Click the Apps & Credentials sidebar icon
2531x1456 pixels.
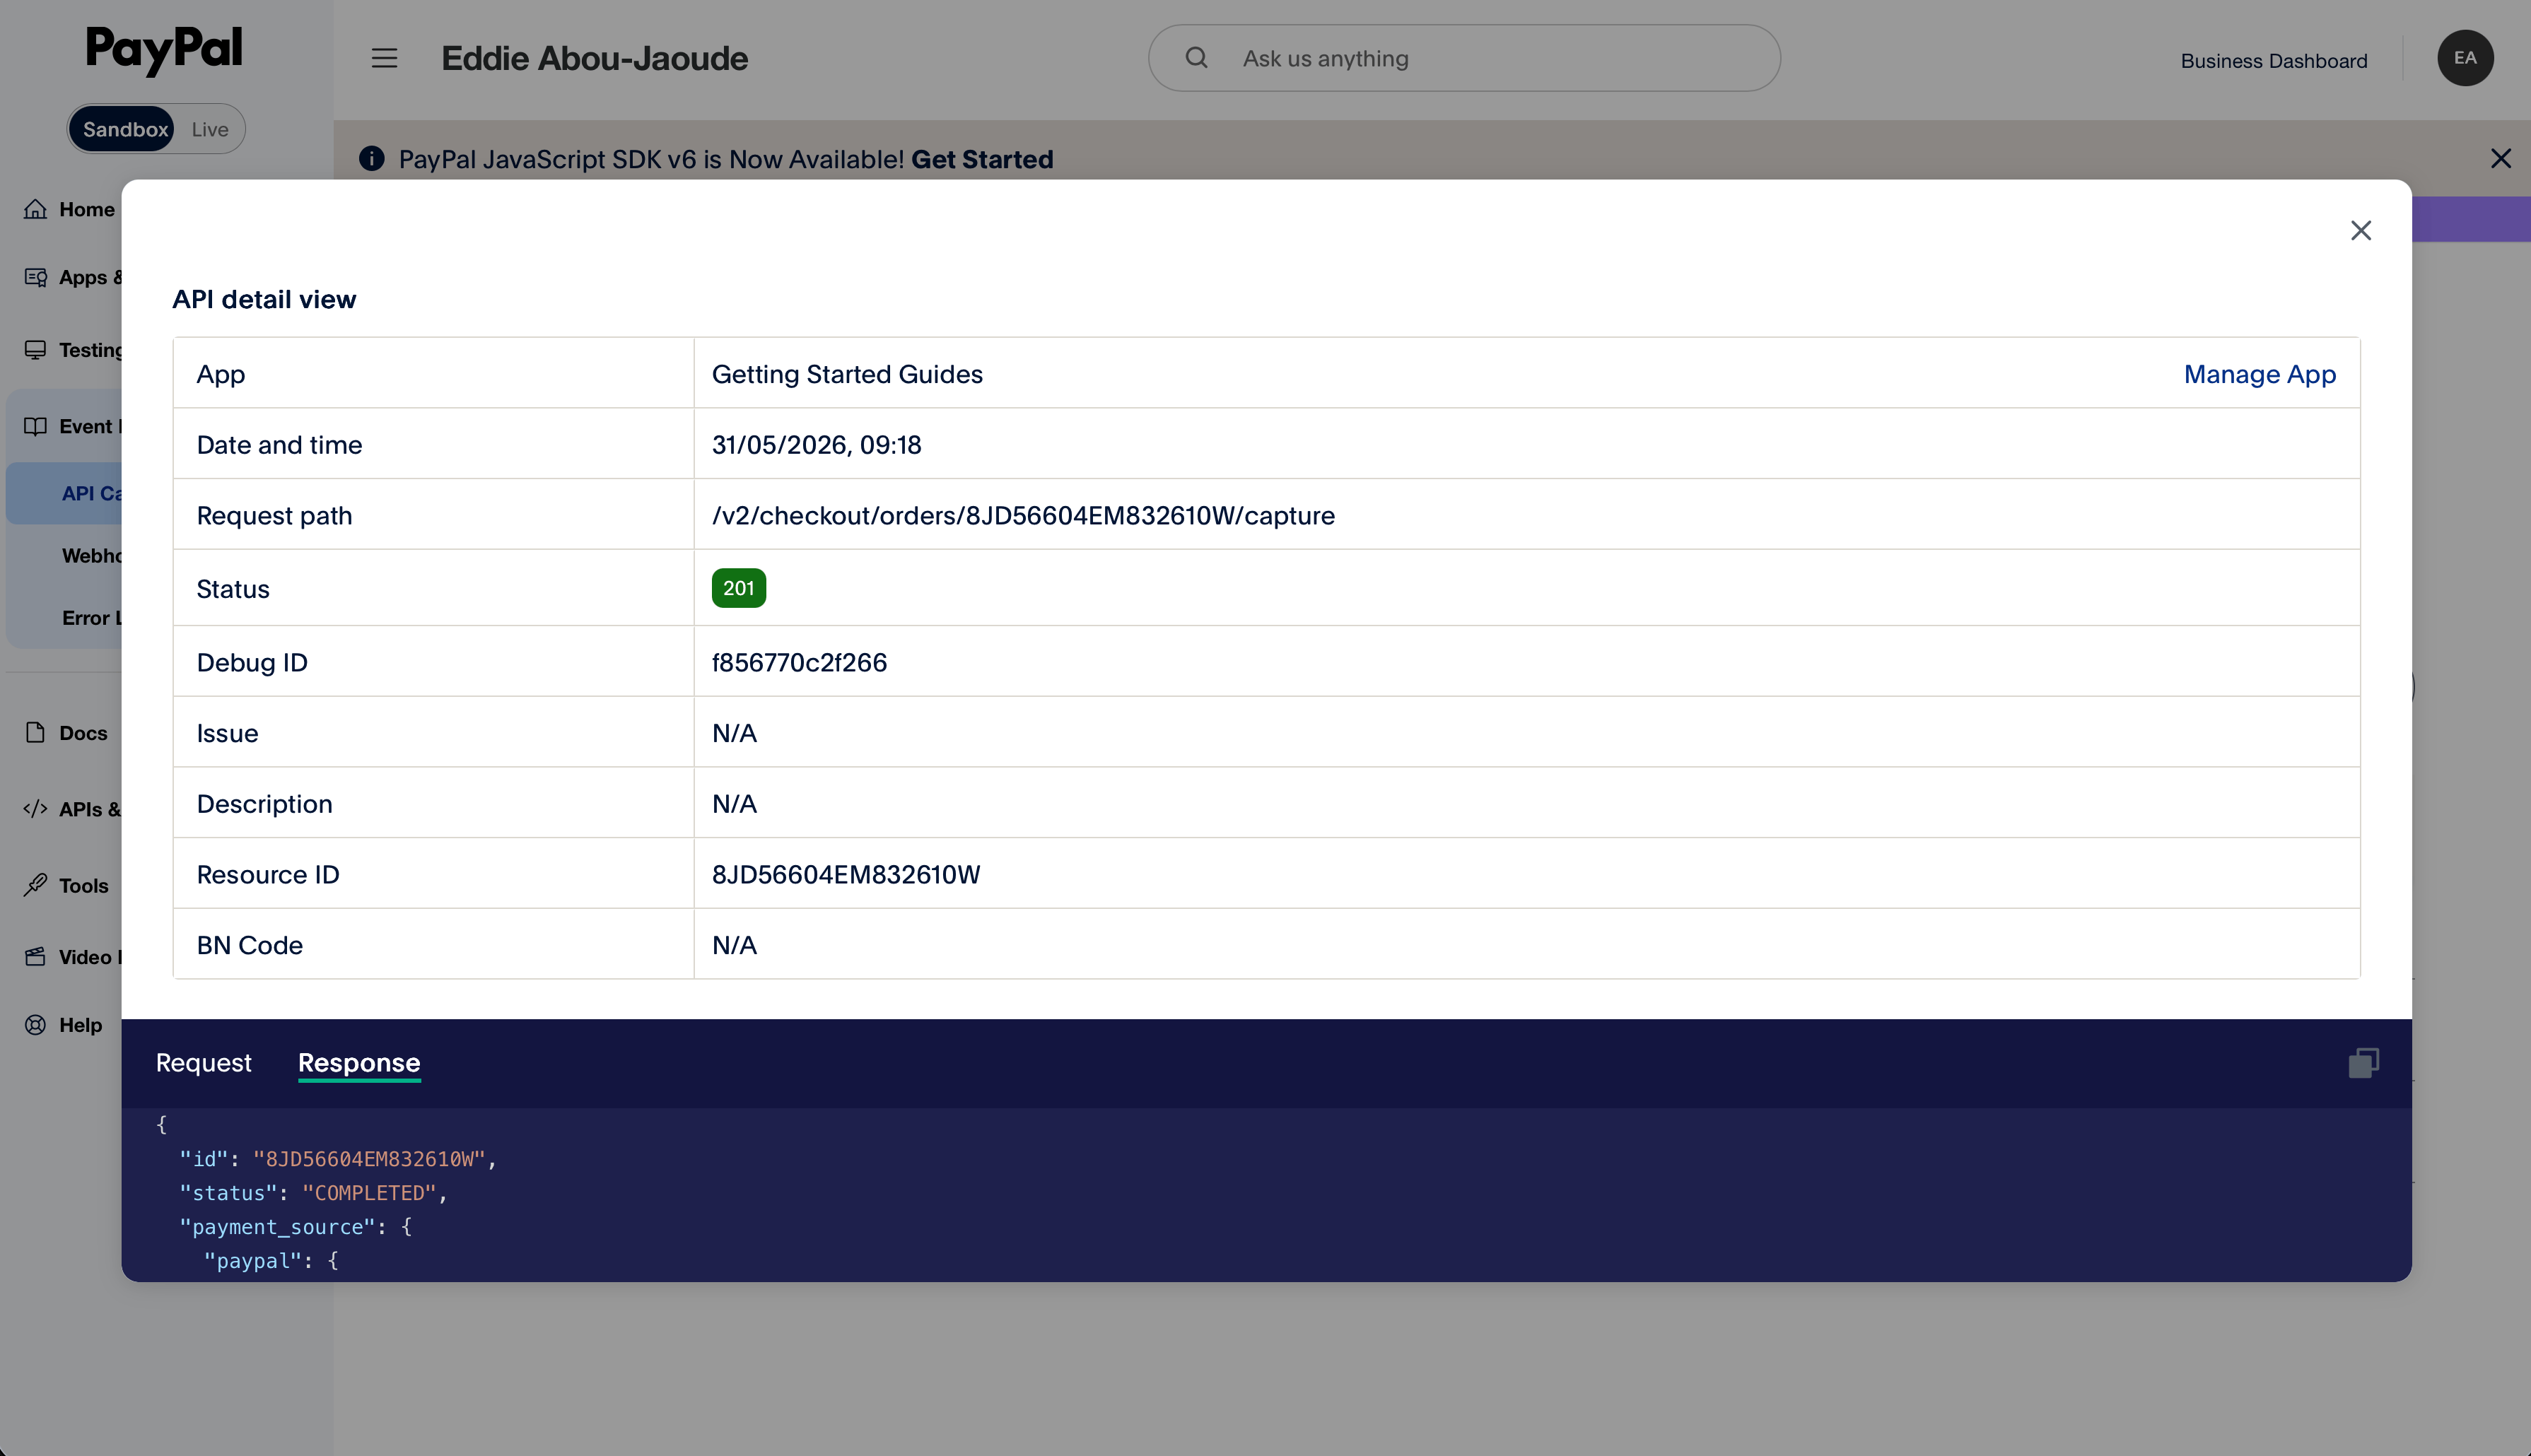36,277
